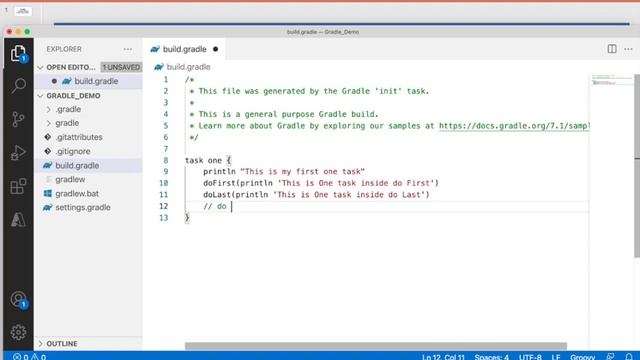Open the Extensions view
The height and width of the screenshot is (360, 640).
click(x=18, y=186)
